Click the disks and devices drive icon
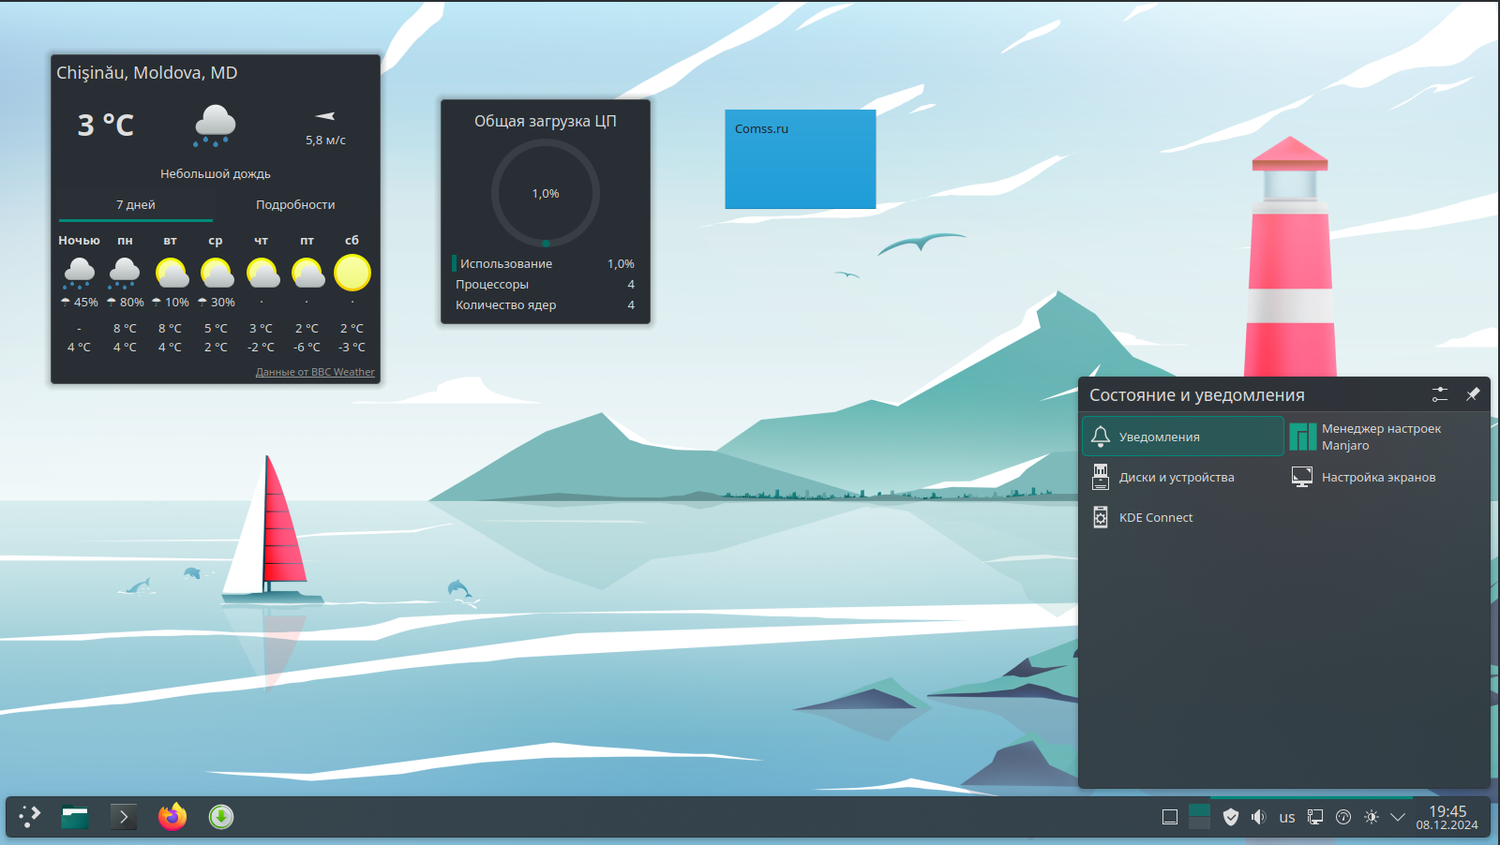Screen dimensions: 1500x845 [x=1100, y=477]
